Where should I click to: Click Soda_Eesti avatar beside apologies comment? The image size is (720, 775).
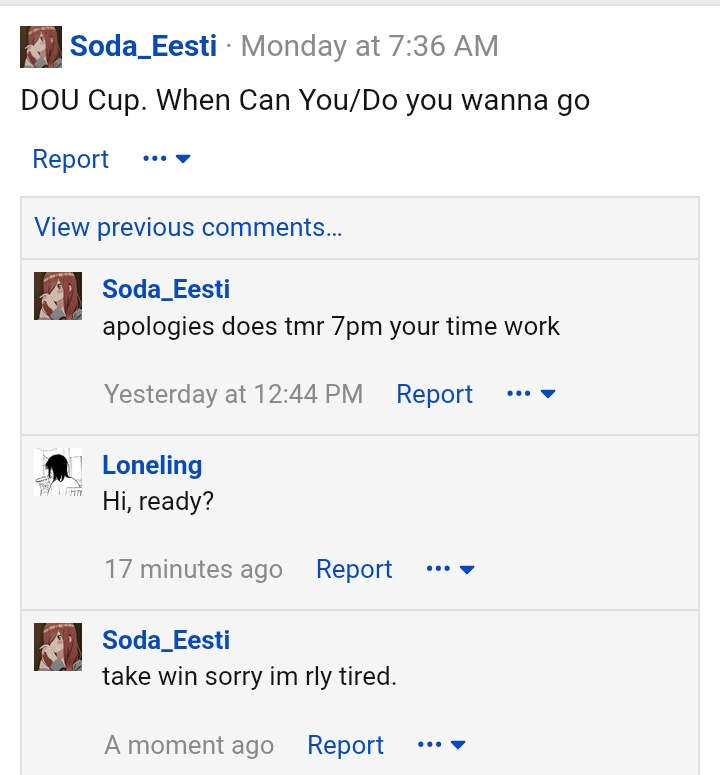[58, 296]
